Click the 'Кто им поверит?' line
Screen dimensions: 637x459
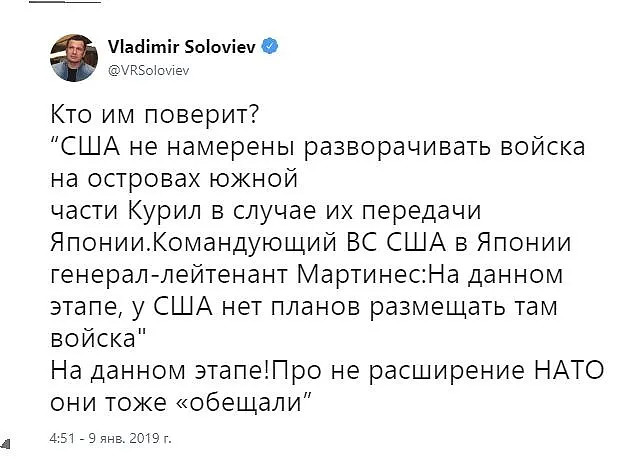pyautogui.click(x=154, y=115)
